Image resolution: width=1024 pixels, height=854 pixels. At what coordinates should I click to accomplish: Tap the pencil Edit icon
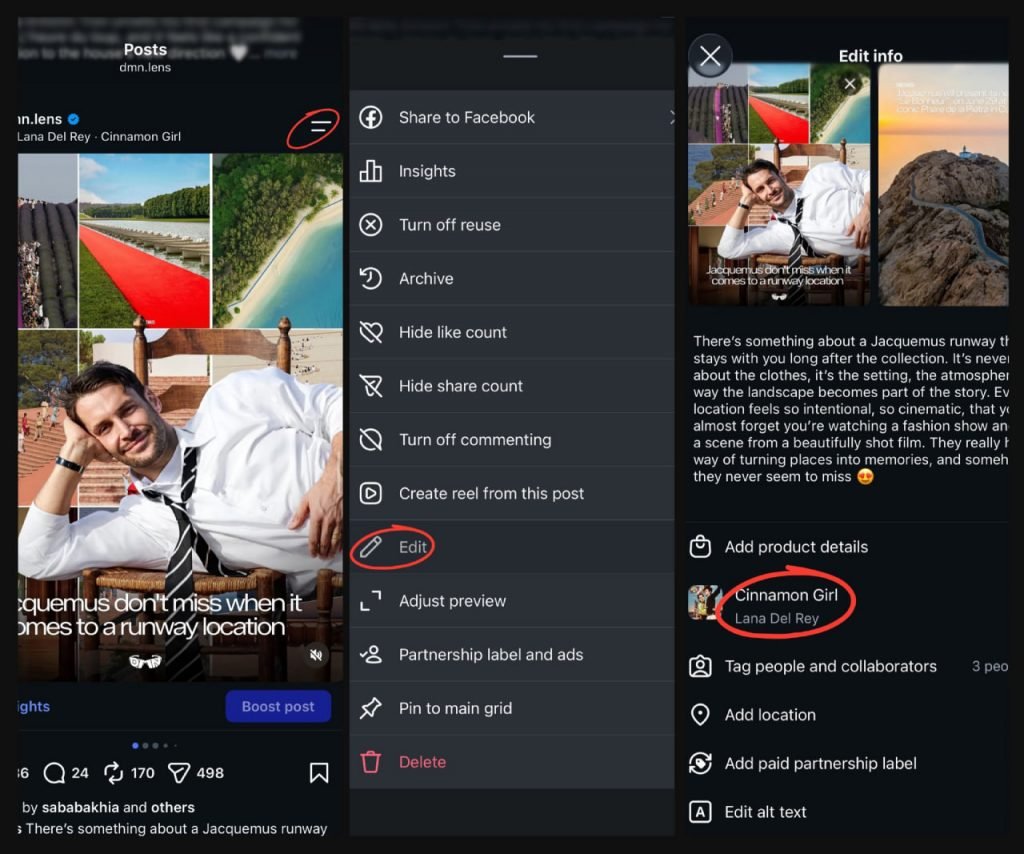[371, 547]
